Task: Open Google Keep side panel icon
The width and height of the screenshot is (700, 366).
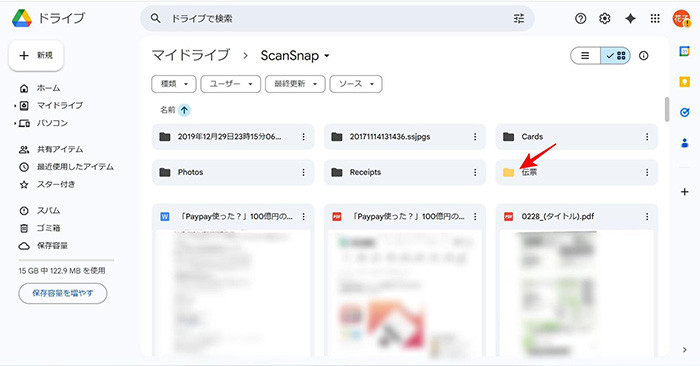Action: coord(684,82)
